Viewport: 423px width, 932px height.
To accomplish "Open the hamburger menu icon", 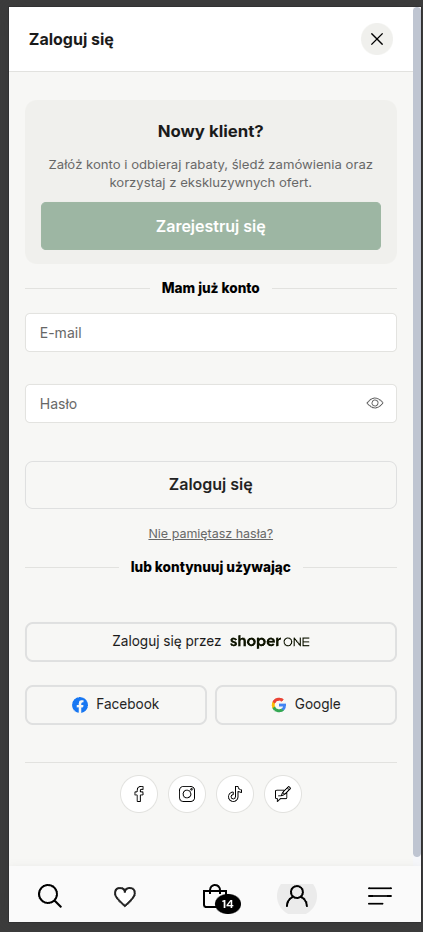I will [x=380, y=896].
